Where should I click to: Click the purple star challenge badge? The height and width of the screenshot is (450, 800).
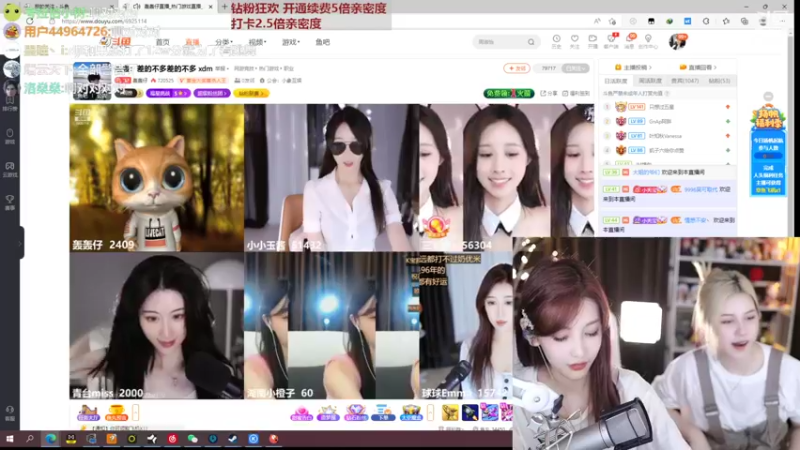167,93
